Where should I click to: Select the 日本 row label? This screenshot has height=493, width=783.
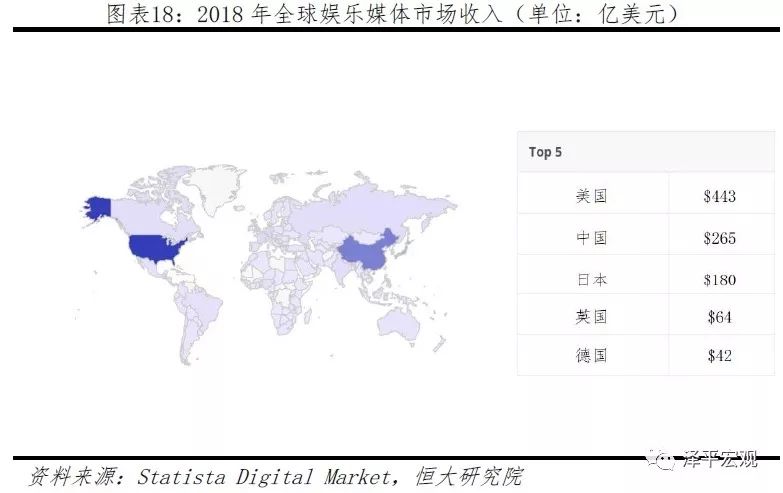click(592, 279)
